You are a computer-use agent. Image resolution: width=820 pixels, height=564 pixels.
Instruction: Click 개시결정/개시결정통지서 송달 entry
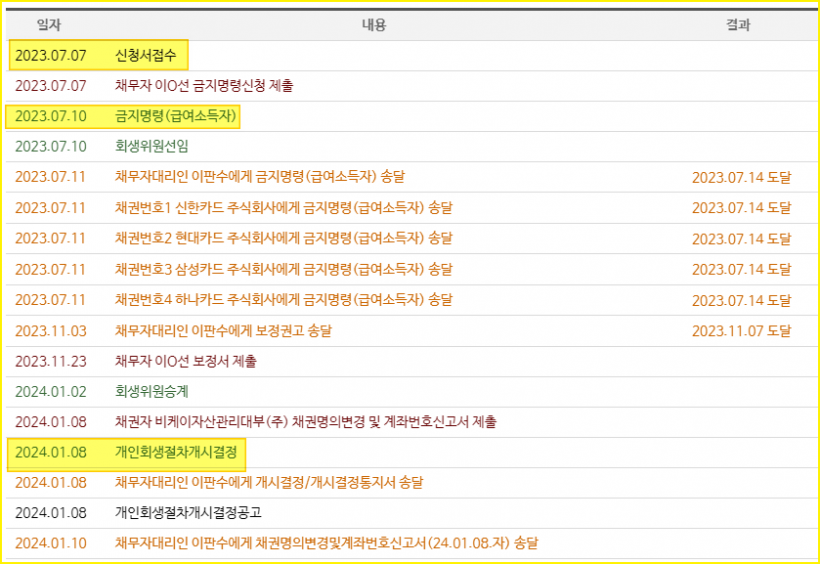click(x=269, y=482)
